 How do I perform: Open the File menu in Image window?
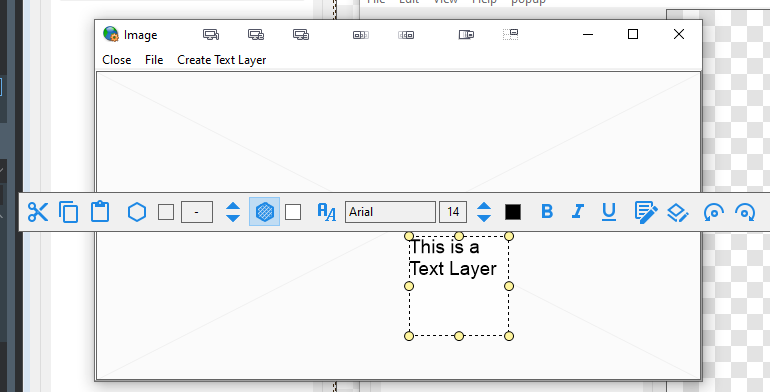click(154, 60)
